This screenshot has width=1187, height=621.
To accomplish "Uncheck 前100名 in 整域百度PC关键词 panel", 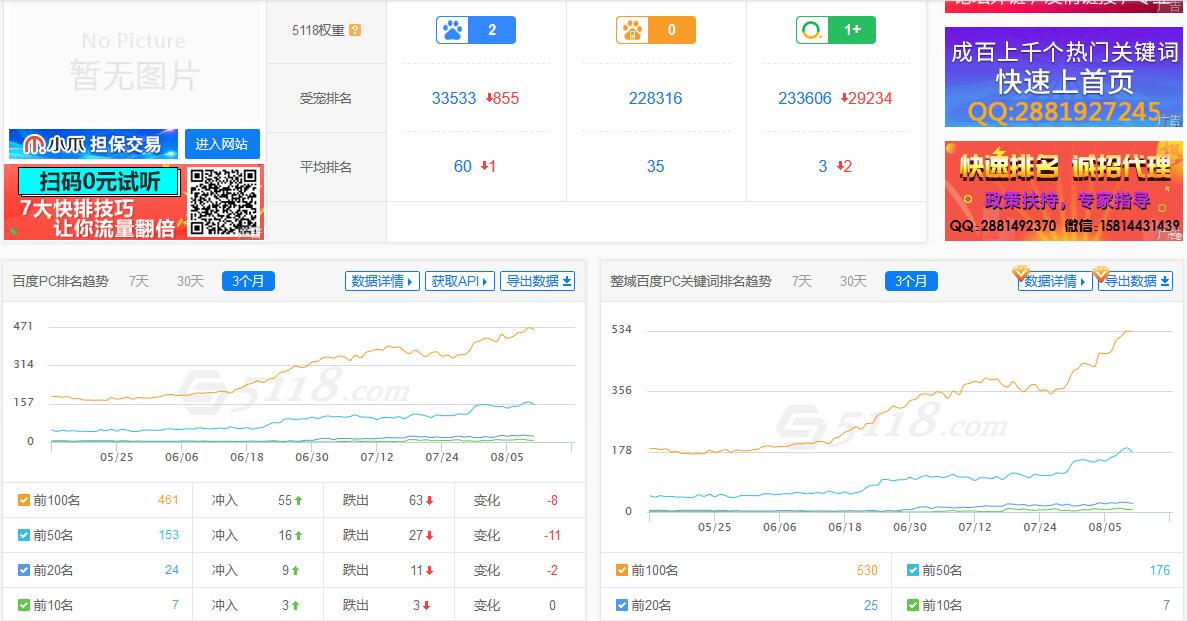I will (x=622, y=570).
